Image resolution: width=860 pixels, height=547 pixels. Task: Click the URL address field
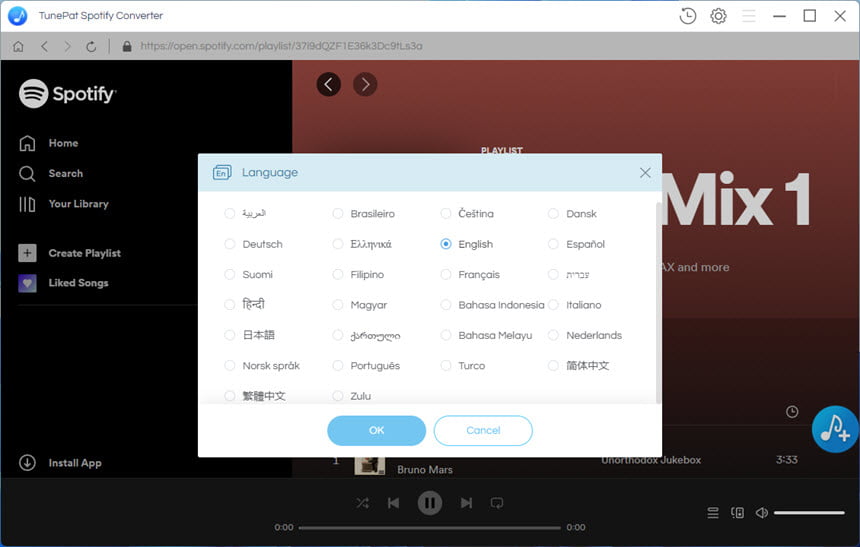click(x=281, y=46)
